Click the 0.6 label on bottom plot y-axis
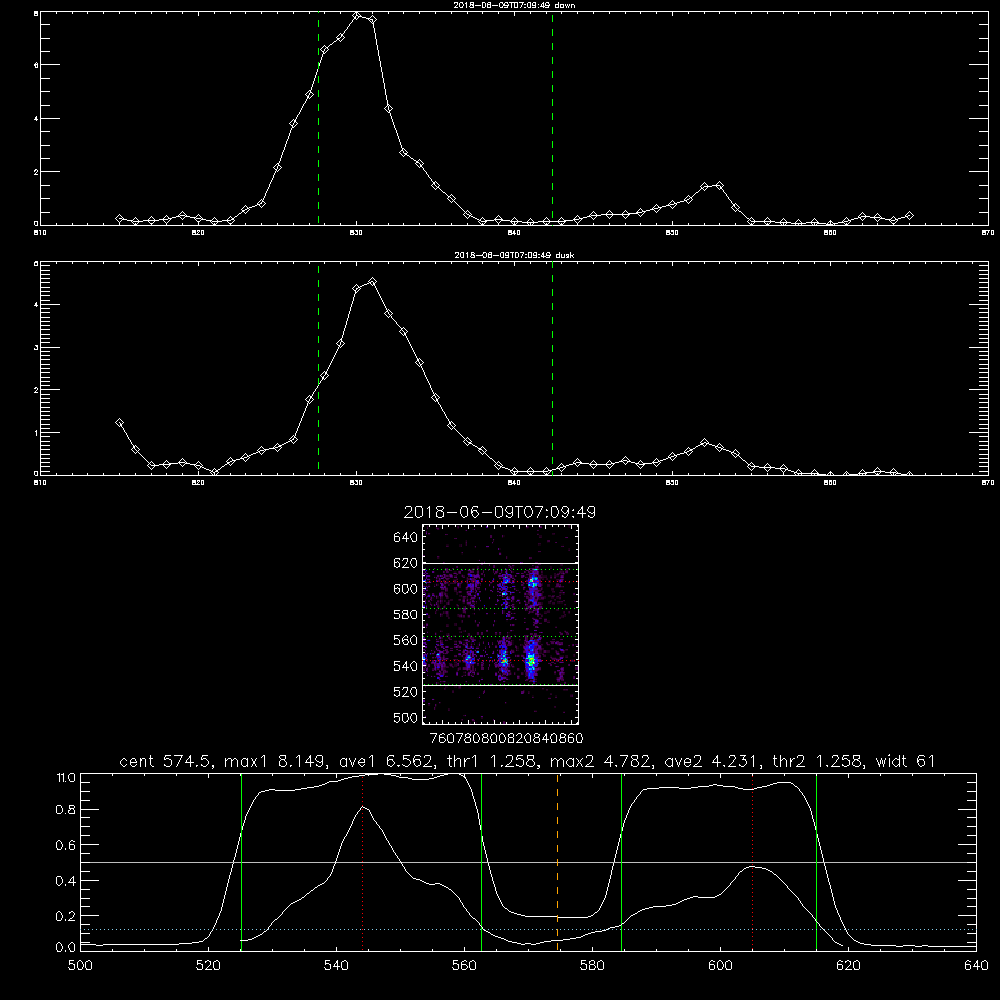1000x1000 pixels. tap(65, 846)
